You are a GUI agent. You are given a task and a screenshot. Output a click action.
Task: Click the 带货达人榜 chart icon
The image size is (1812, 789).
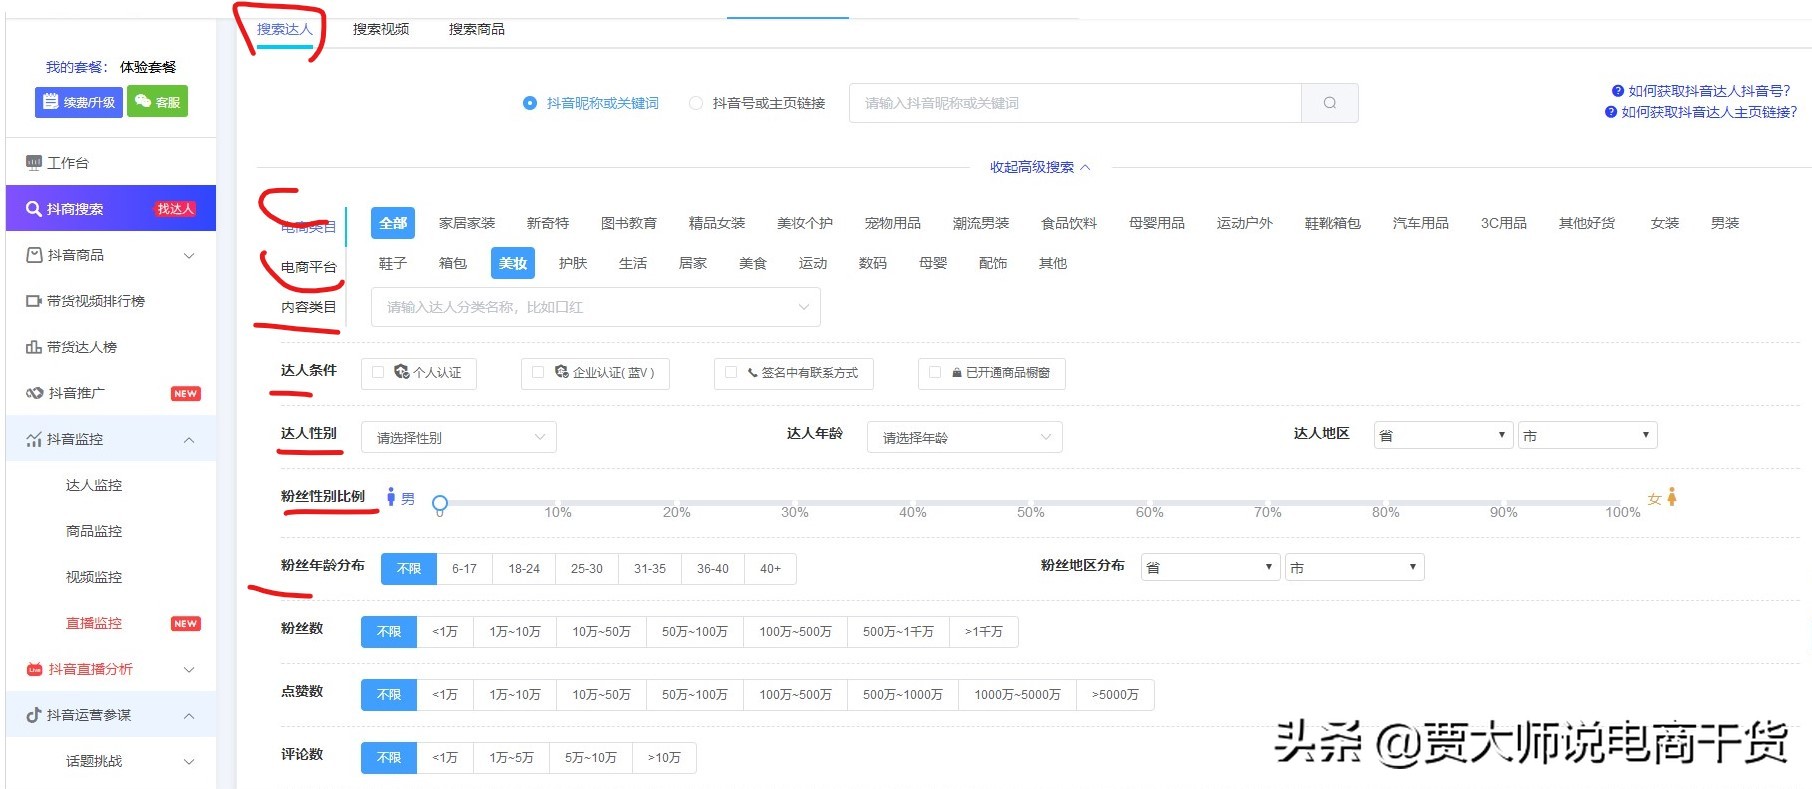tap(34, 347)
